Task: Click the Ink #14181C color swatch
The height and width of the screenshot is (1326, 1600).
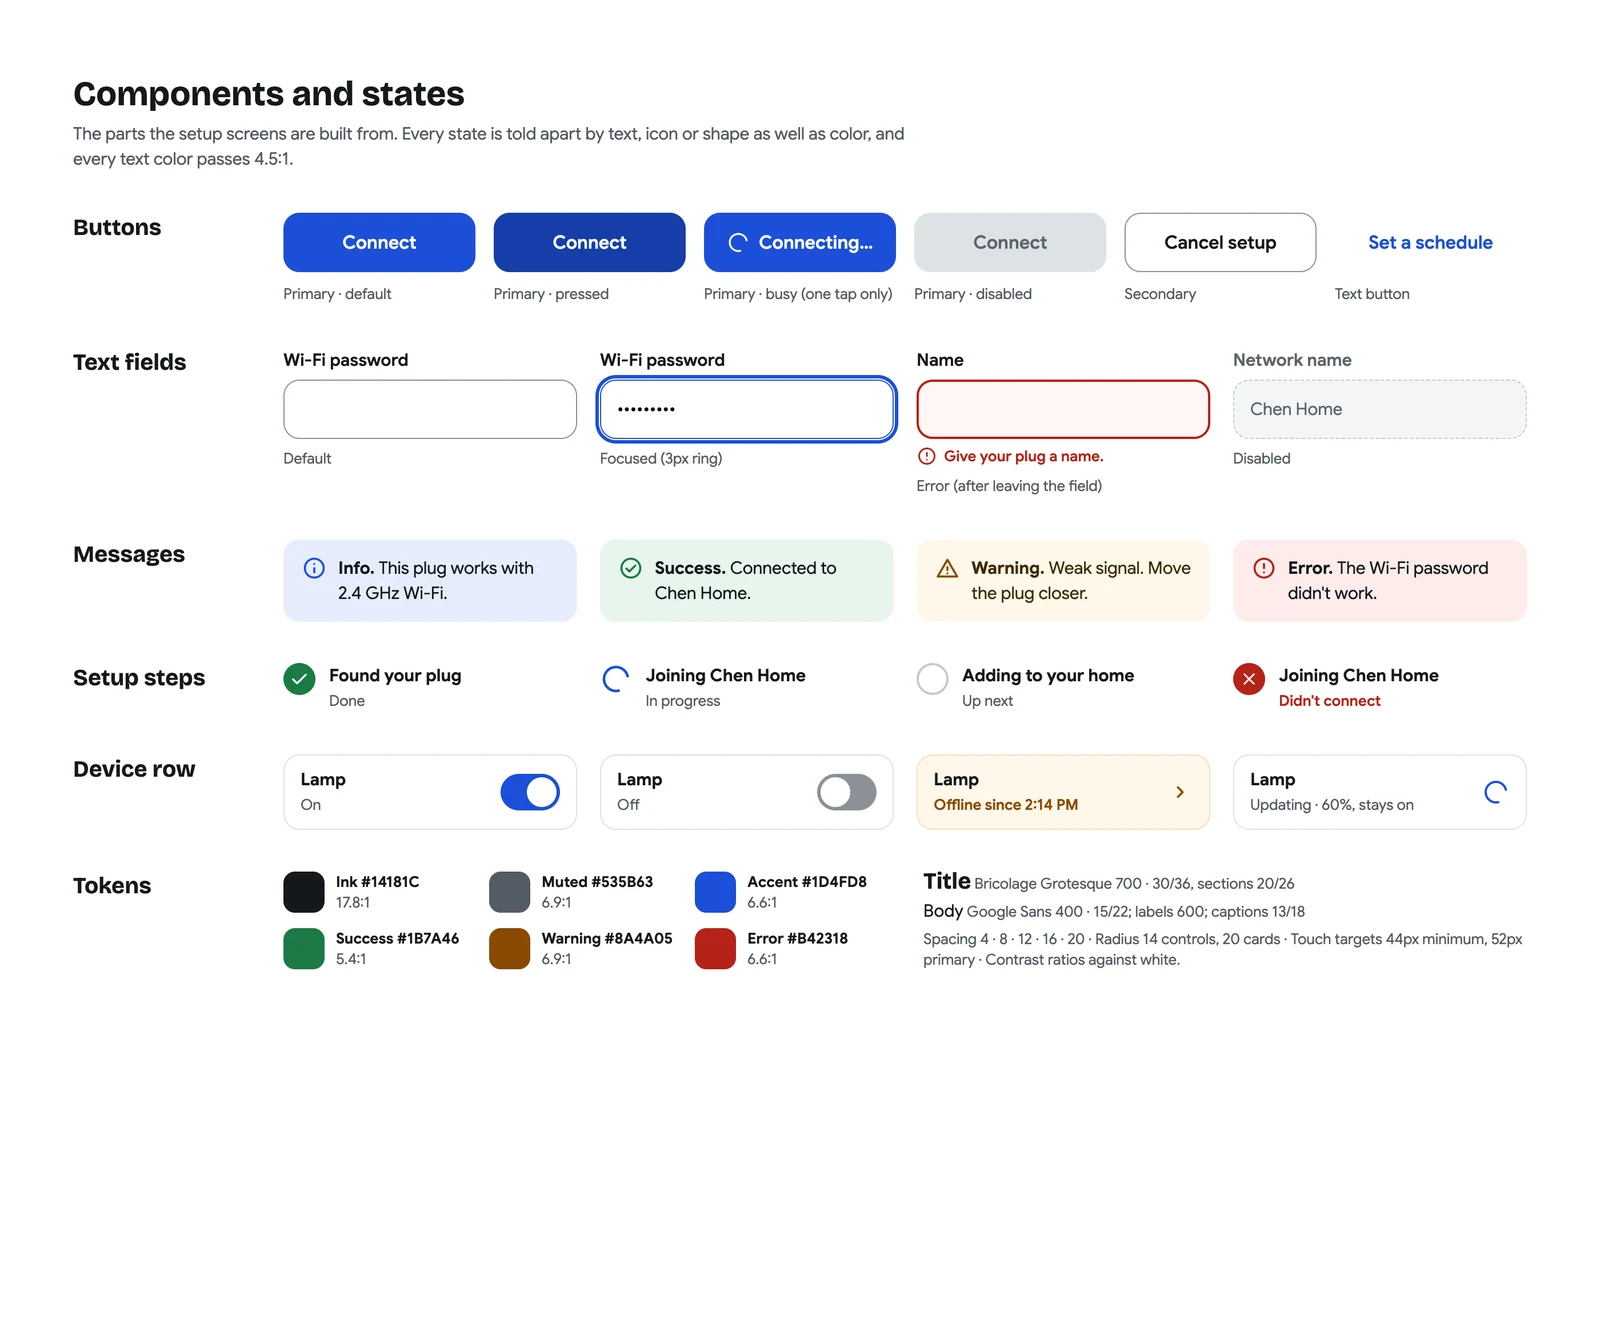Action: [x=304, y=892]
